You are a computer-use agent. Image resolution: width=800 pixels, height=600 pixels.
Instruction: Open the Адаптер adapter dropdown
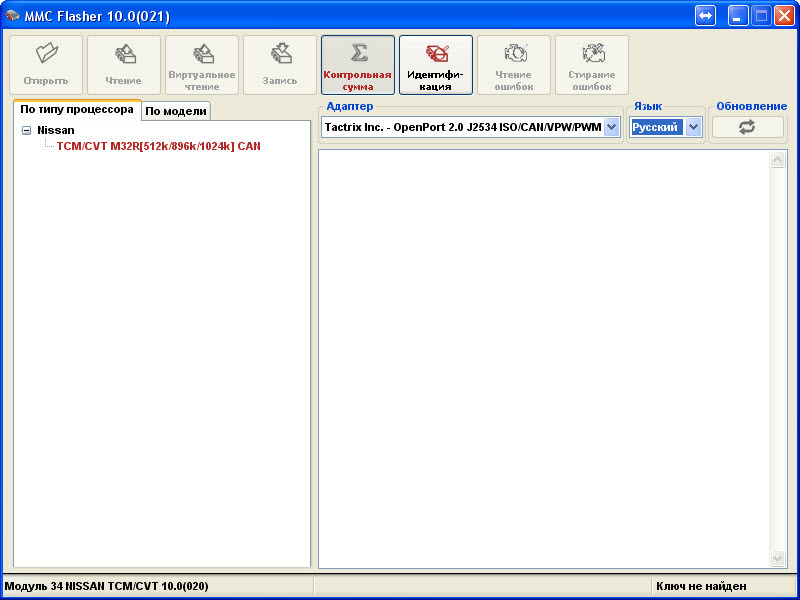point(612,127)
